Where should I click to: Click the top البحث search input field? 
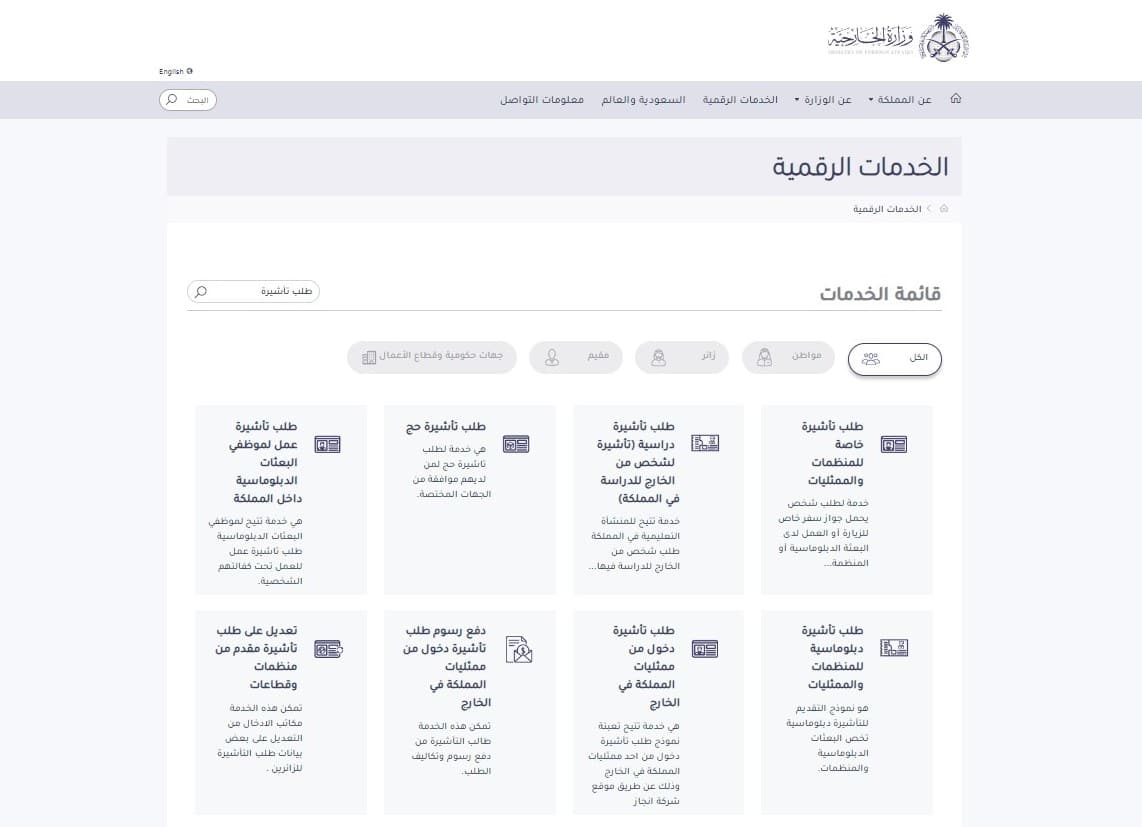click(188, 100)
